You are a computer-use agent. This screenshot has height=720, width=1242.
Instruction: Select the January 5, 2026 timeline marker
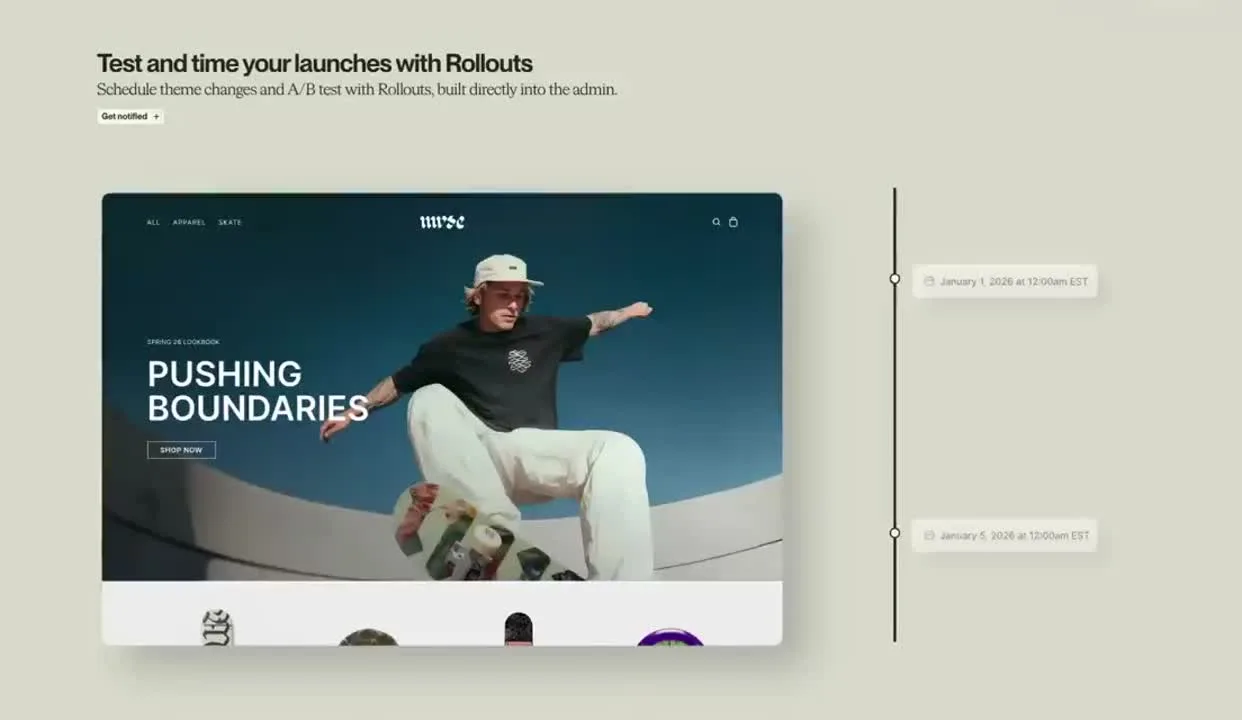tap(895, 533)
